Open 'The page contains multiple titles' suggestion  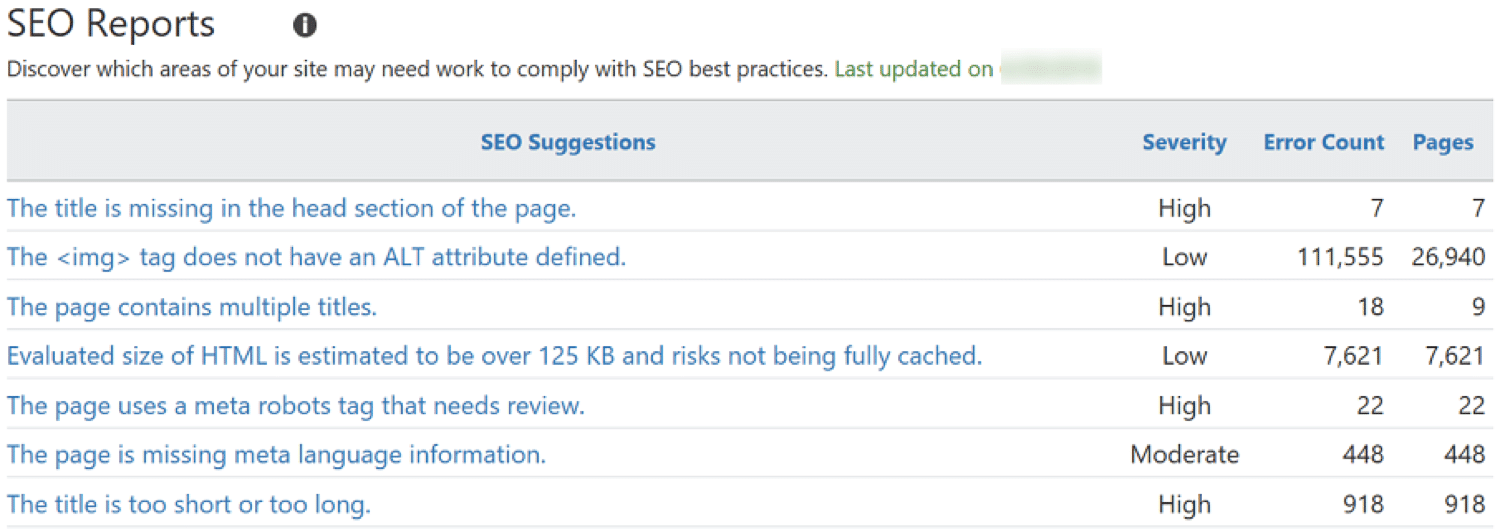coord(192,307)
